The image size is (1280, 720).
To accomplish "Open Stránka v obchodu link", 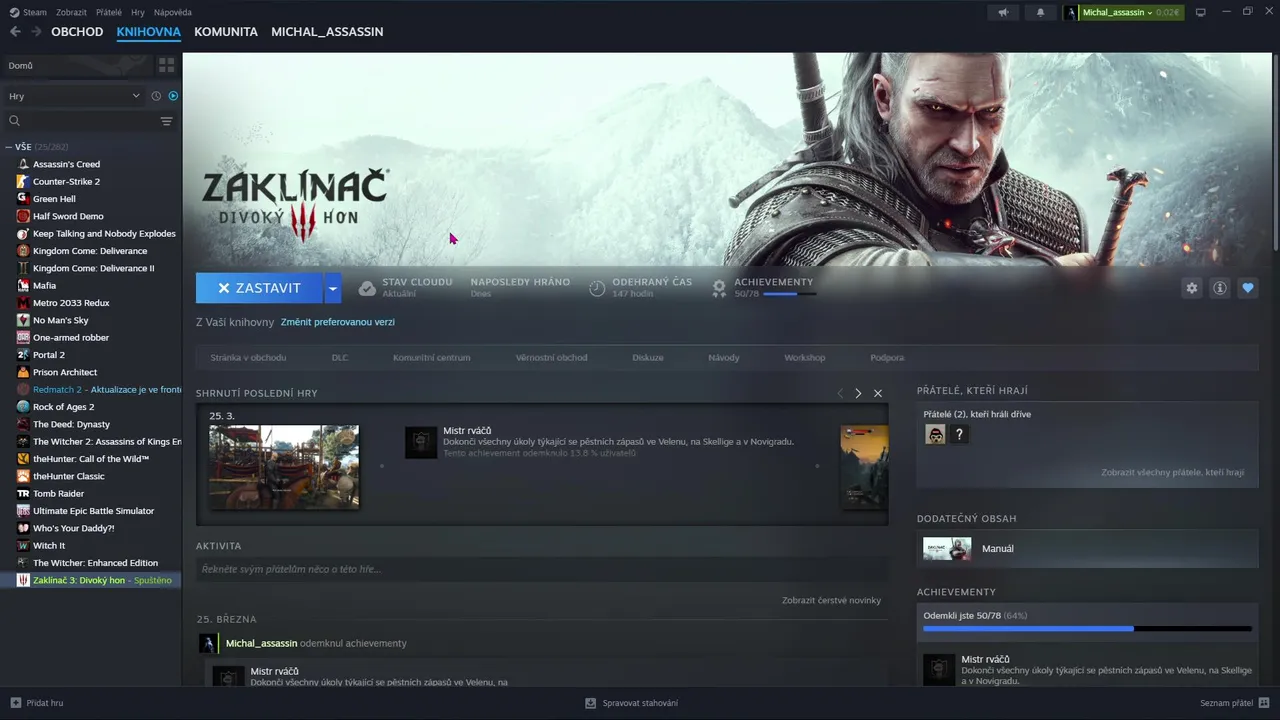I will [248, 357].
